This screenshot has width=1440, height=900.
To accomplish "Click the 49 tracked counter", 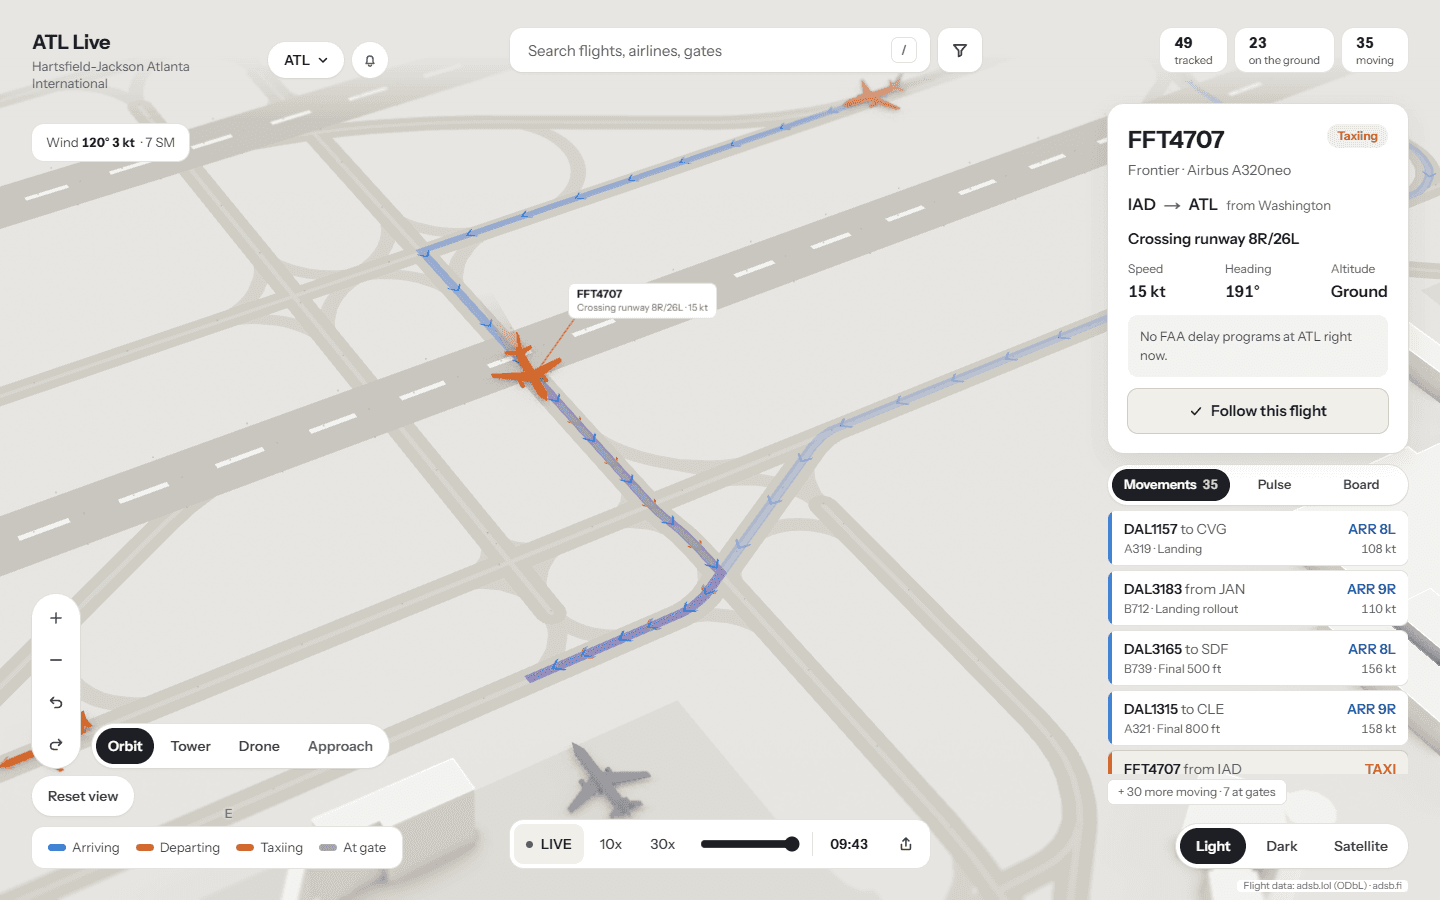I will 1193,50.
